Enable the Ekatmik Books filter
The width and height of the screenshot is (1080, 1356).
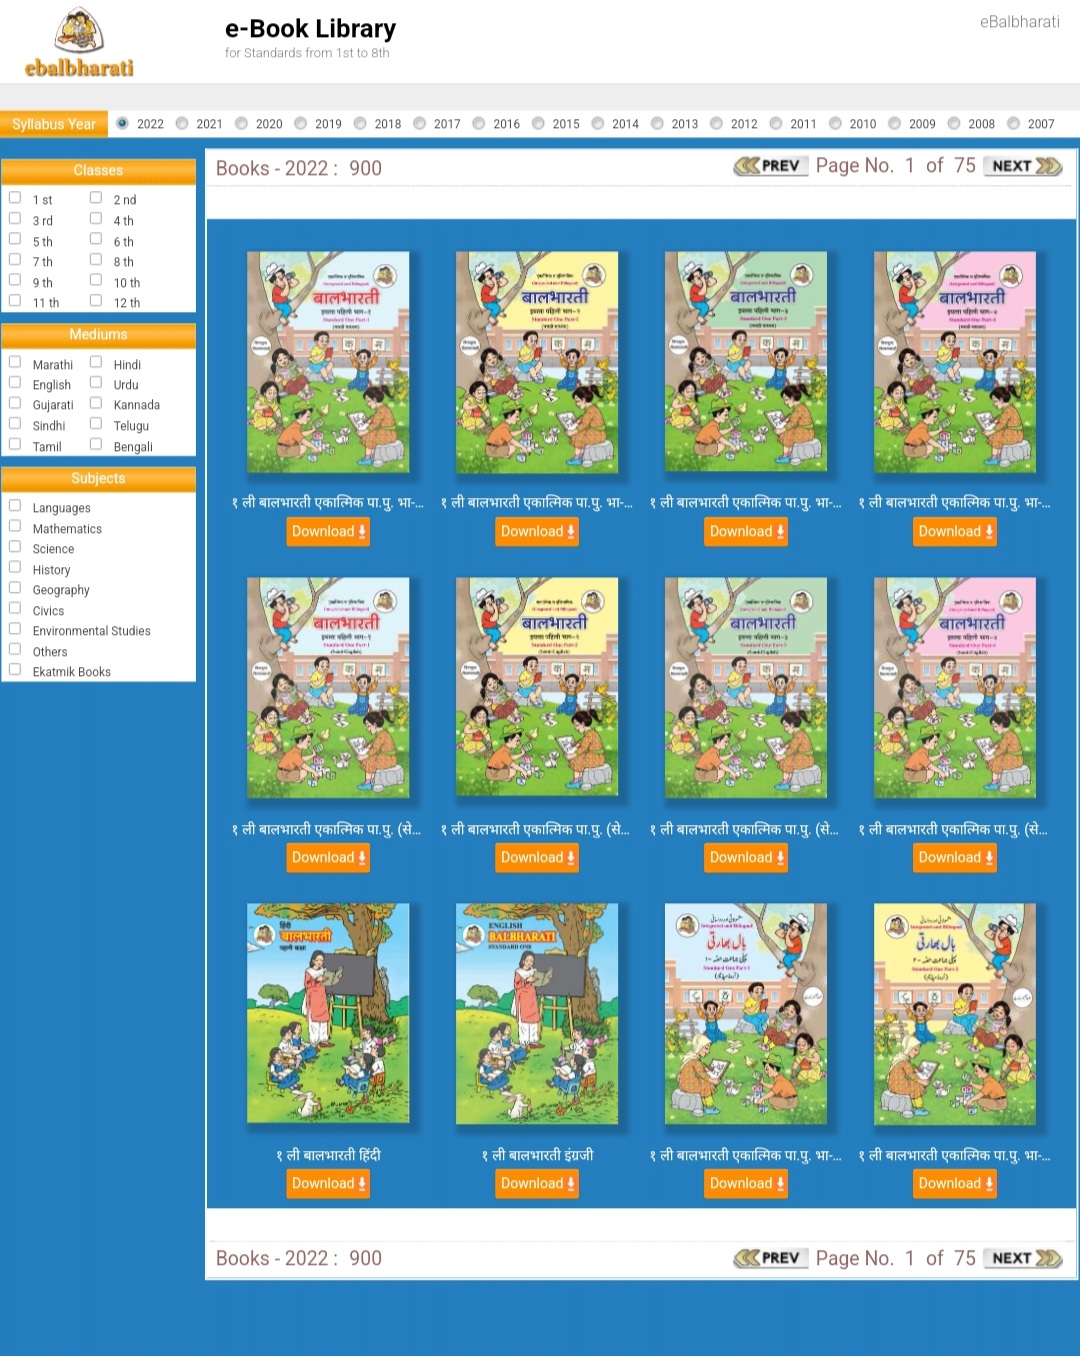pos(15,669)
